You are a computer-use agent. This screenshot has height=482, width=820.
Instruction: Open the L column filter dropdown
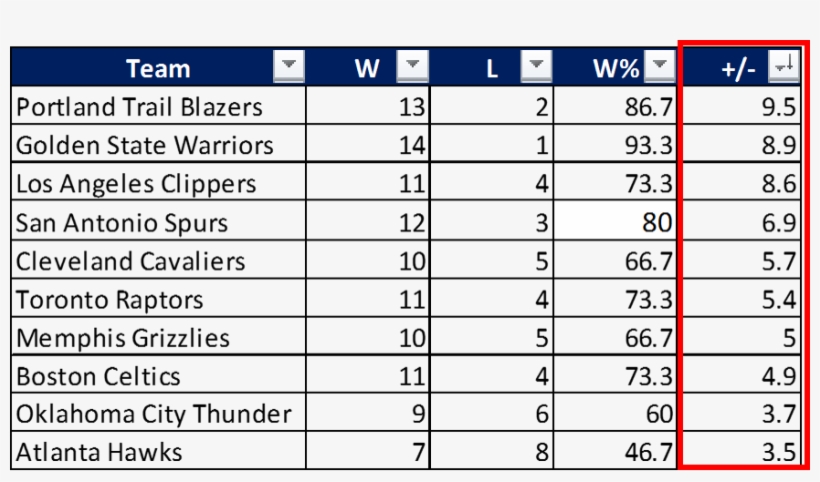537,67
